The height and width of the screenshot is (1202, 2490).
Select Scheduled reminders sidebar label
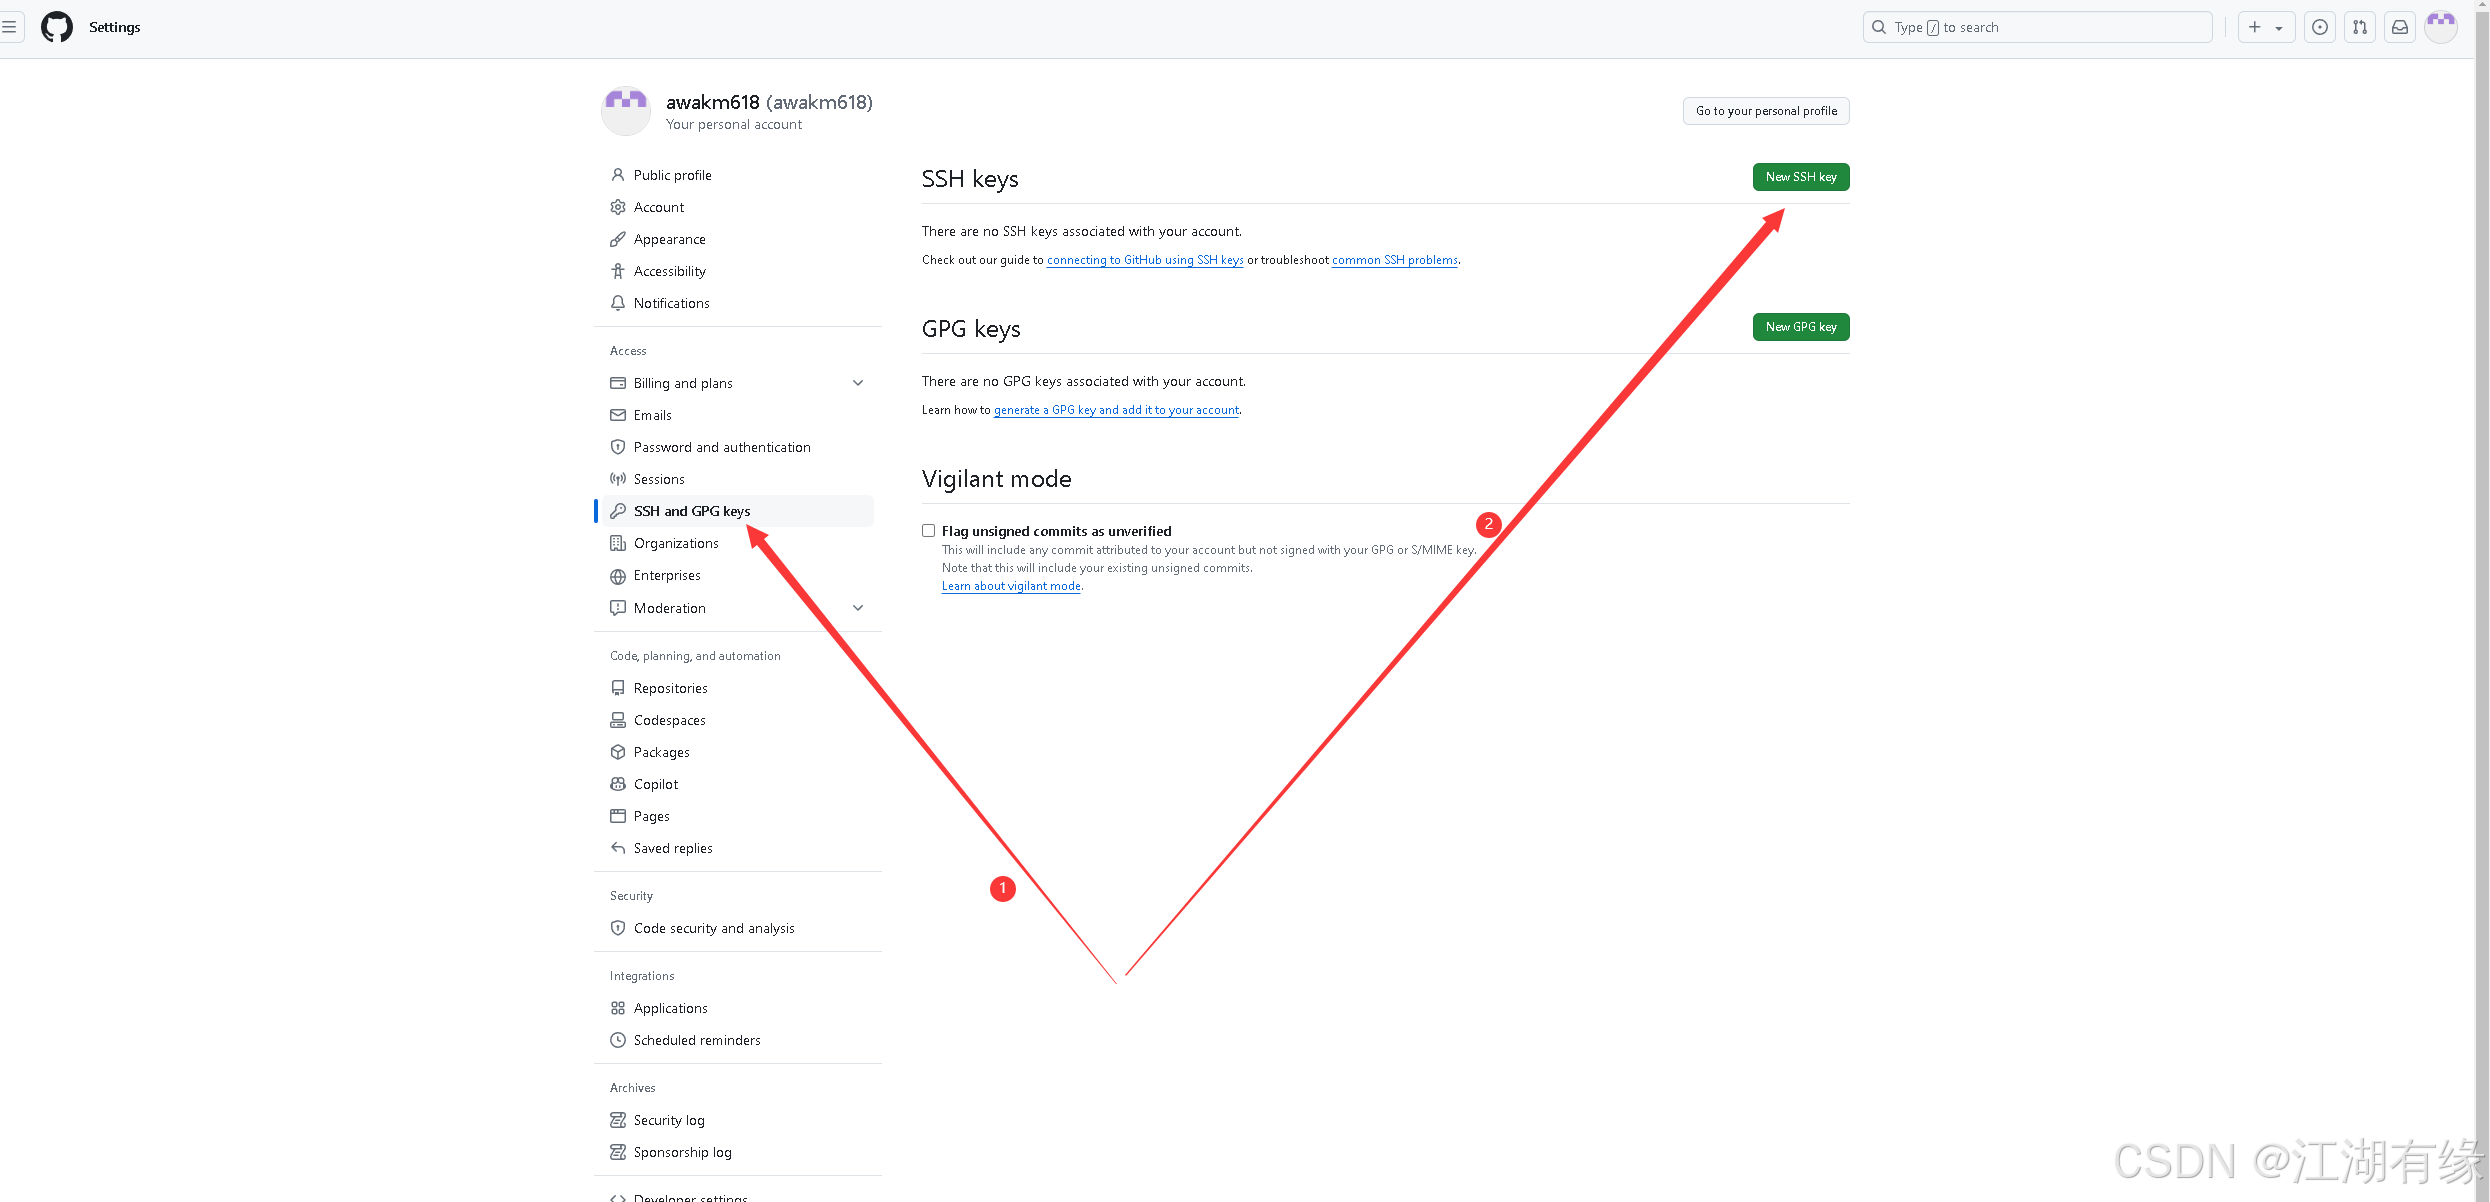point(697,1040)
